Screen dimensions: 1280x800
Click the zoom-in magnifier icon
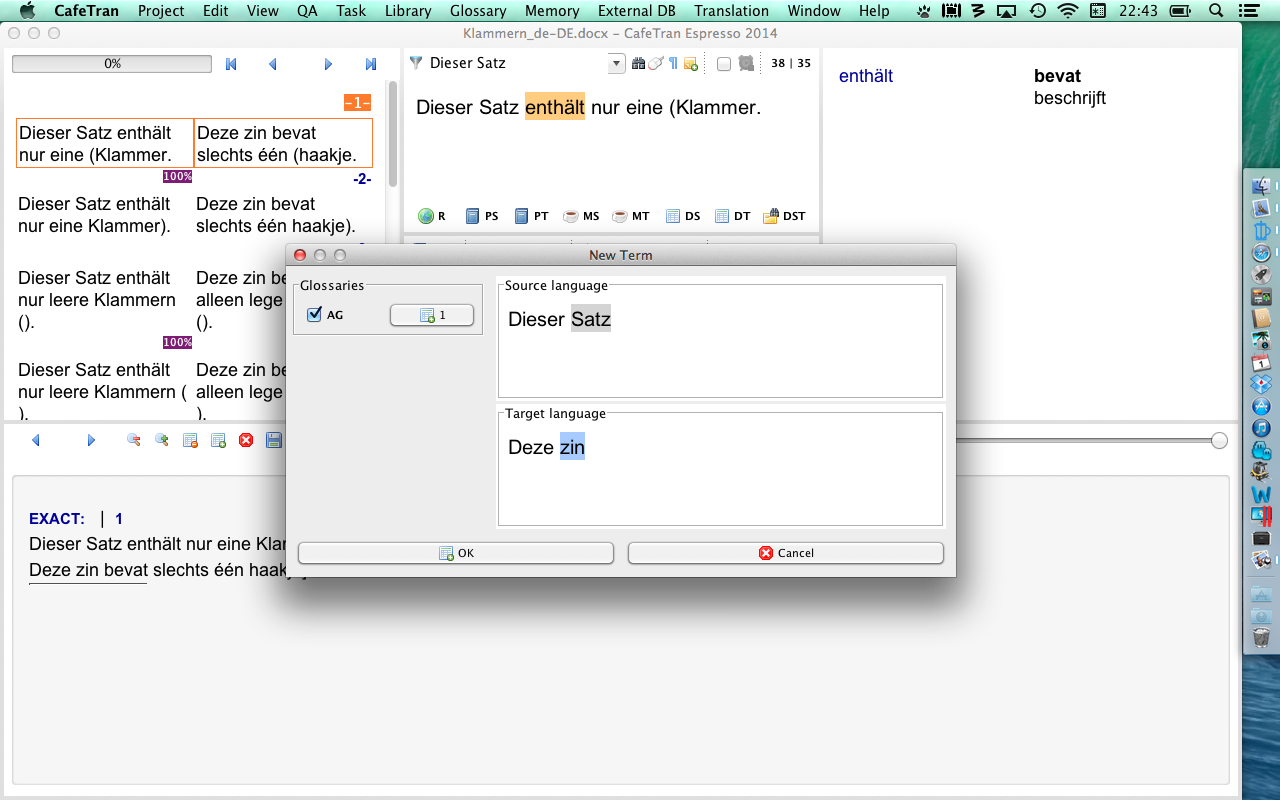(x=161, y=440)
